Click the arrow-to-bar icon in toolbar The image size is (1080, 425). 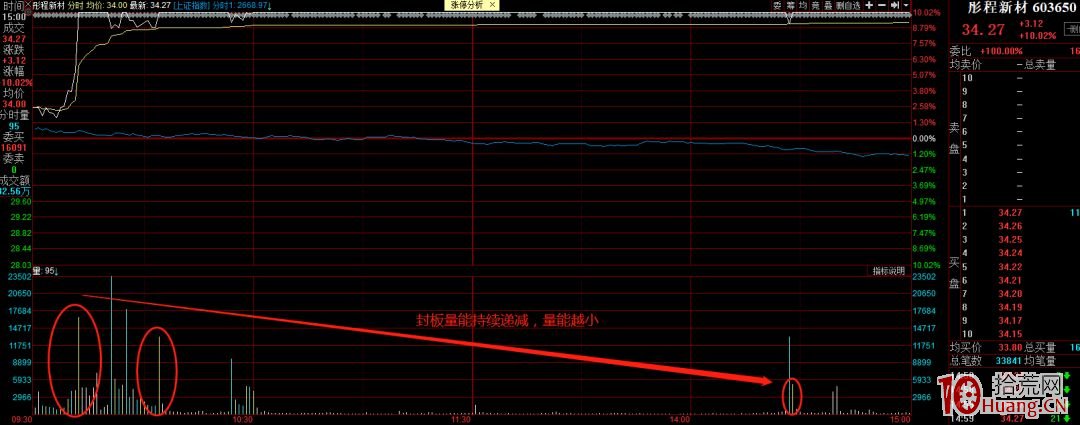coord(897,5)
